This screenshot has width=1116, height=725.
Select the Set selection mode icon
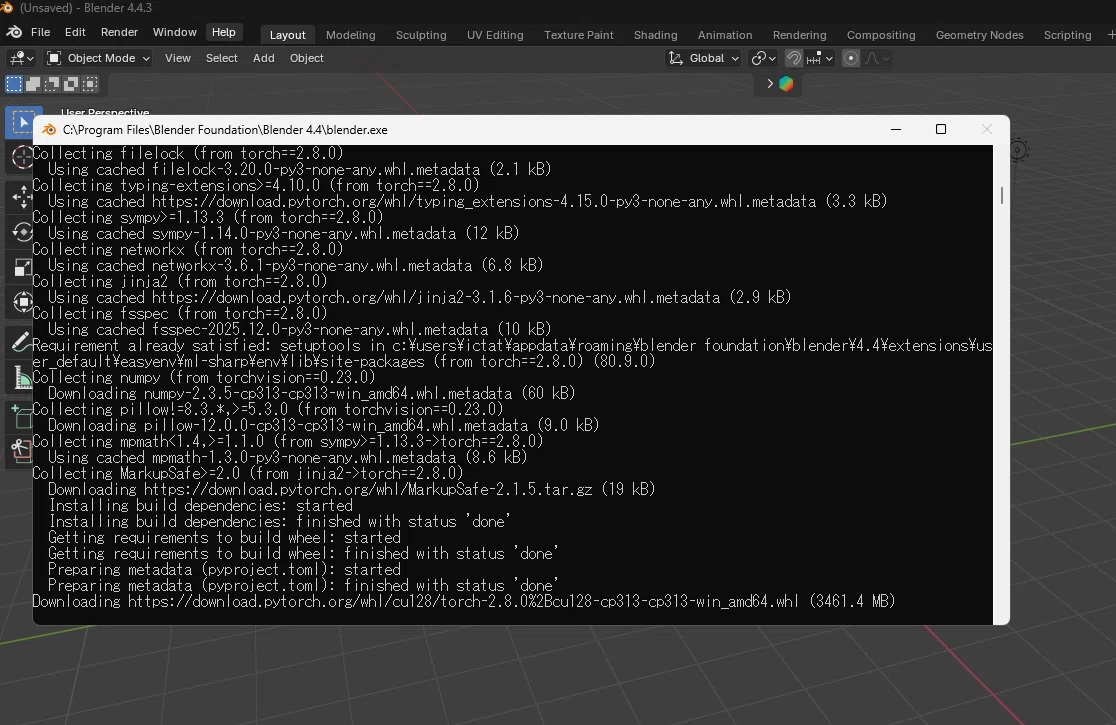[14, 84]
